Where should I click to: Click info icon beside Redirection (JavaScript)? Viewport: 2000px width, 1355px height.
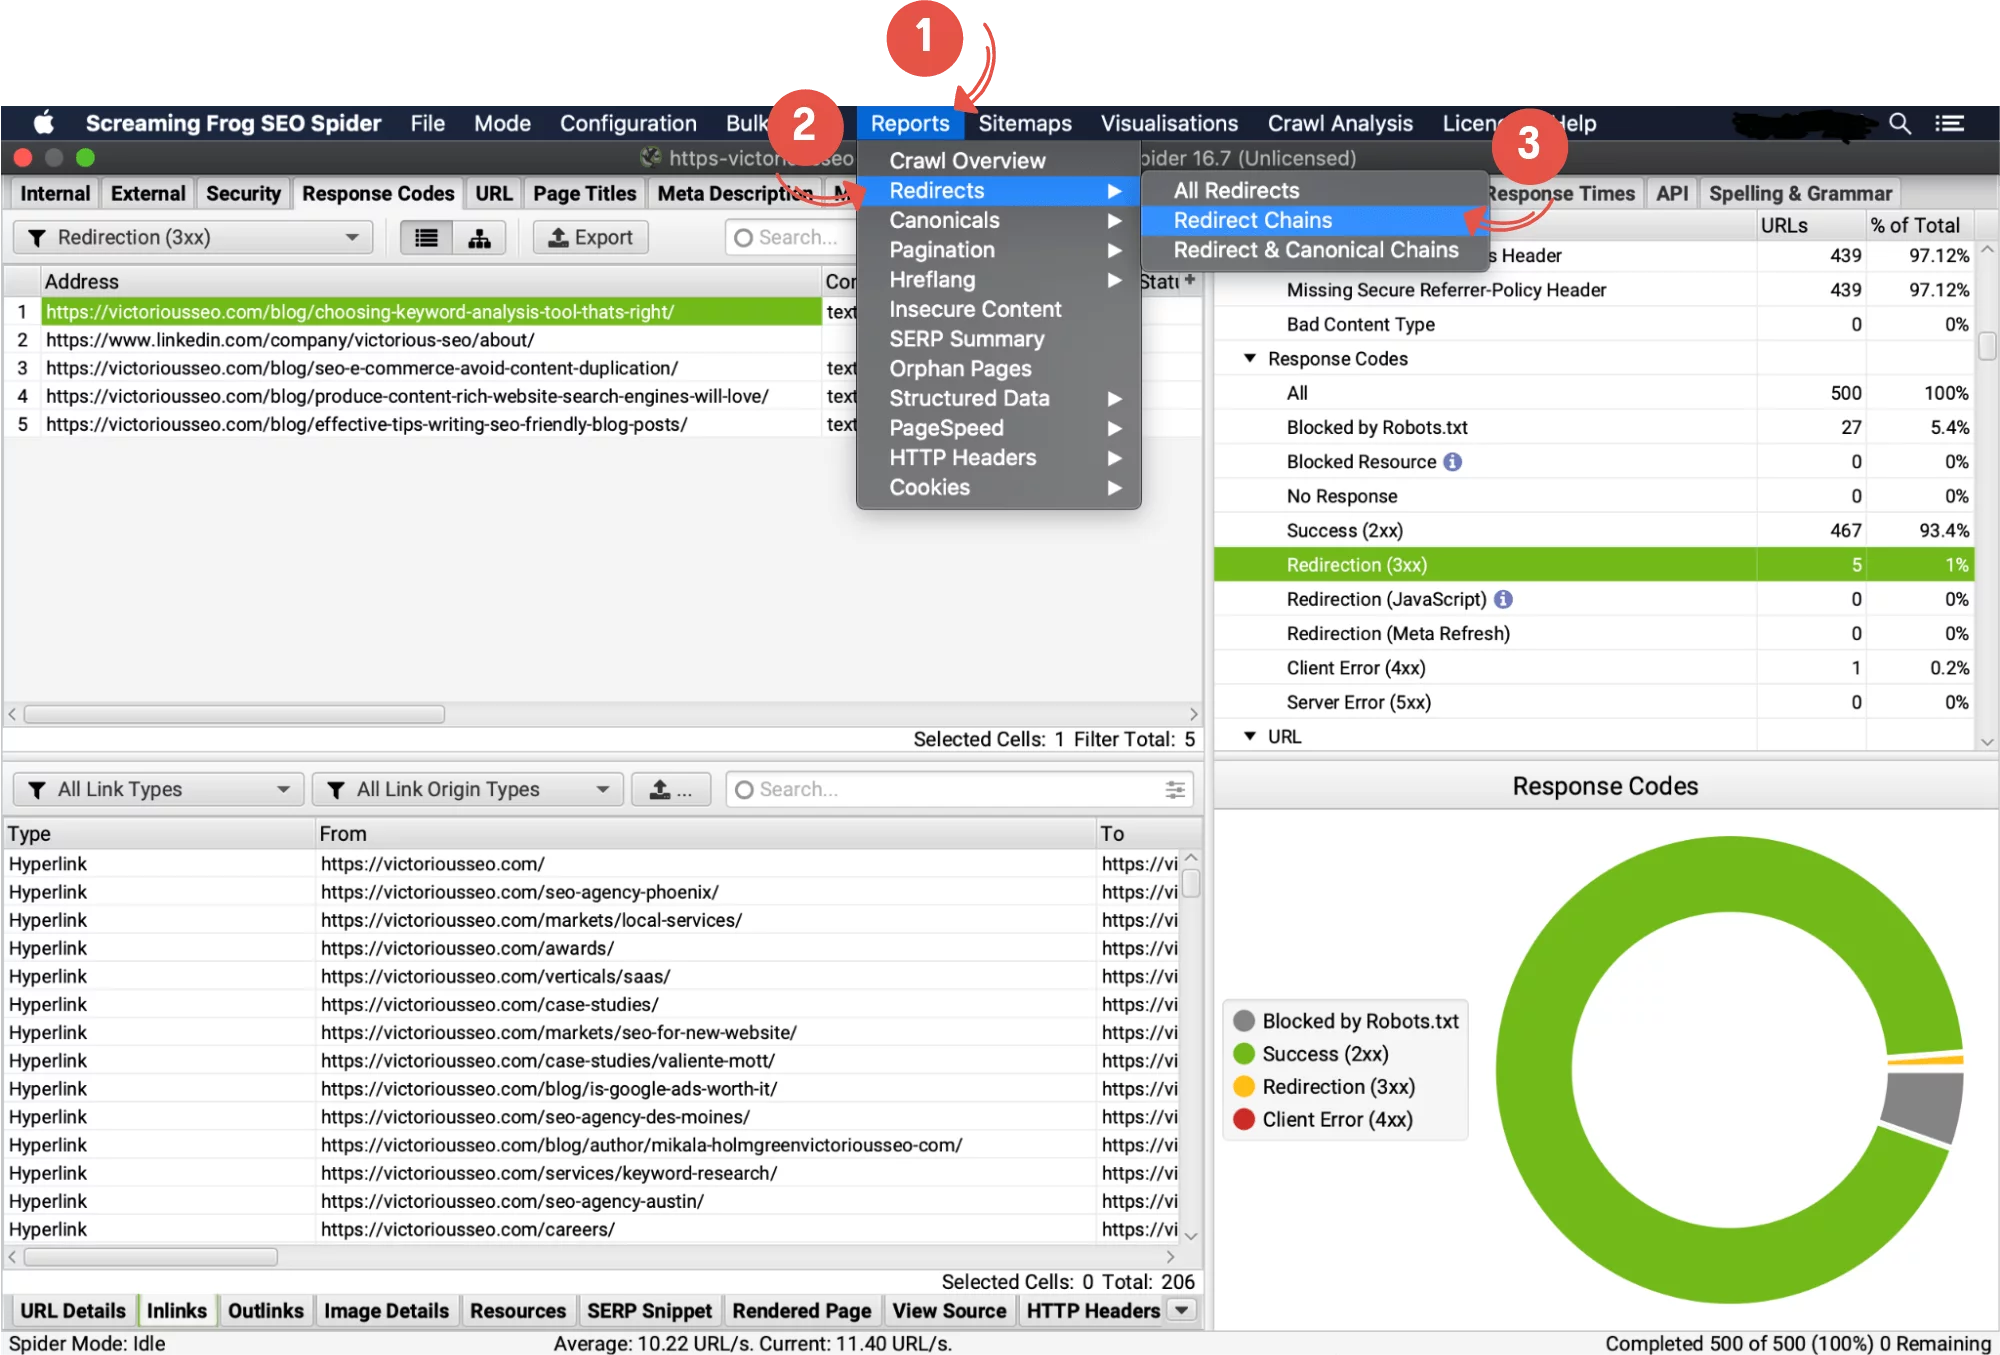(1503, 599)
